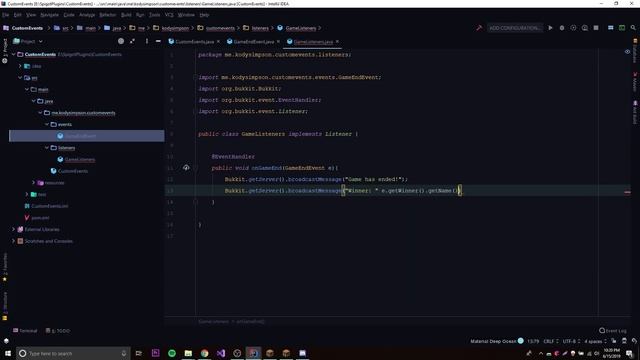Open the Add Configuration dropdown
Image resolution: width=640 pixels, height=360 pixels.
(x=515, y=28)
